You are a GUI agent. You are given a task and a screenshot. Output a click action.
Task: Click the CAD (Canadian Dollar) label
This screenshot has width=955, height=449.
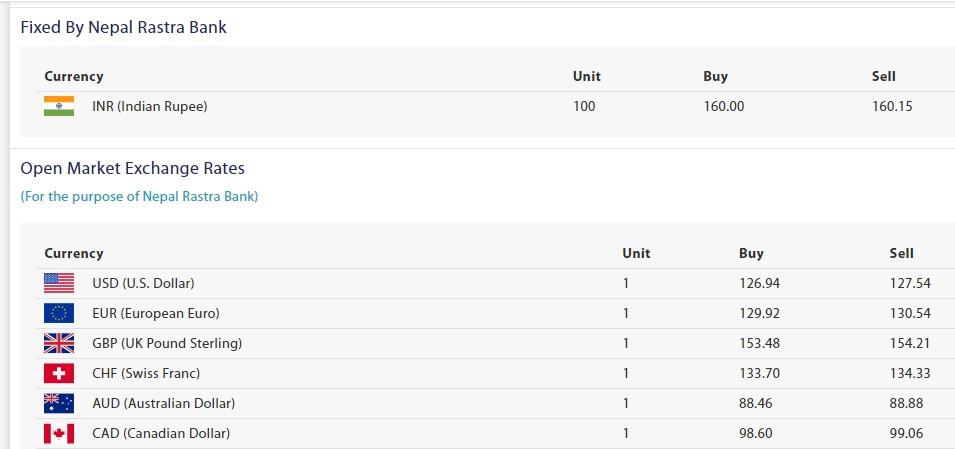[x=161, y=434]
